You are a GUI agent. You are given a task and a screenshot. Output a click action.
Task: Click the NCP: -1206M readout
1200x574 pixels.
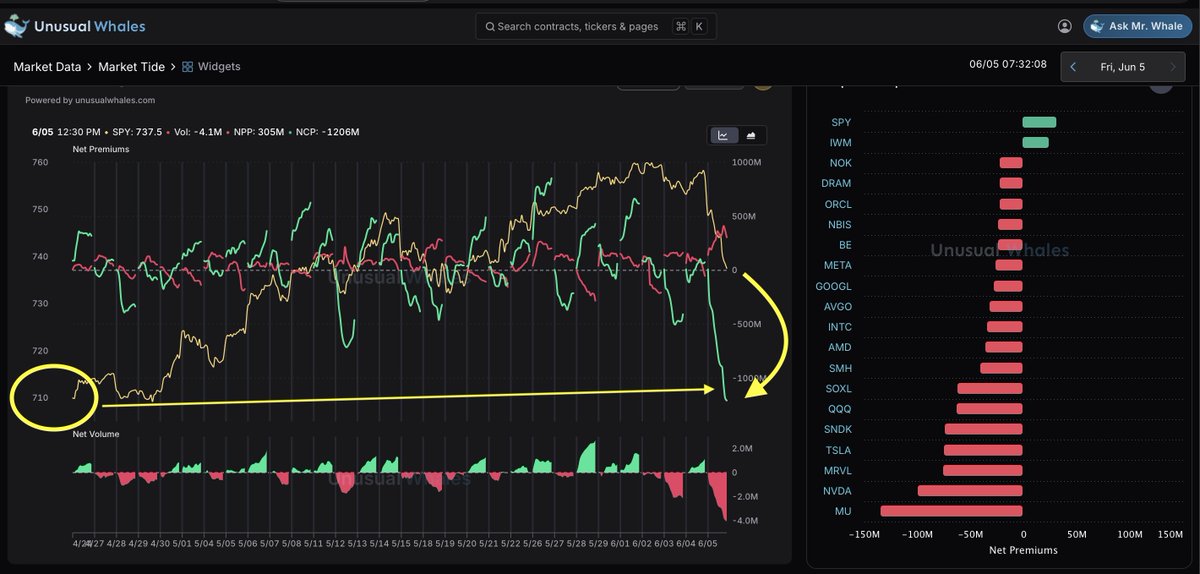click(x=329, y=132)
